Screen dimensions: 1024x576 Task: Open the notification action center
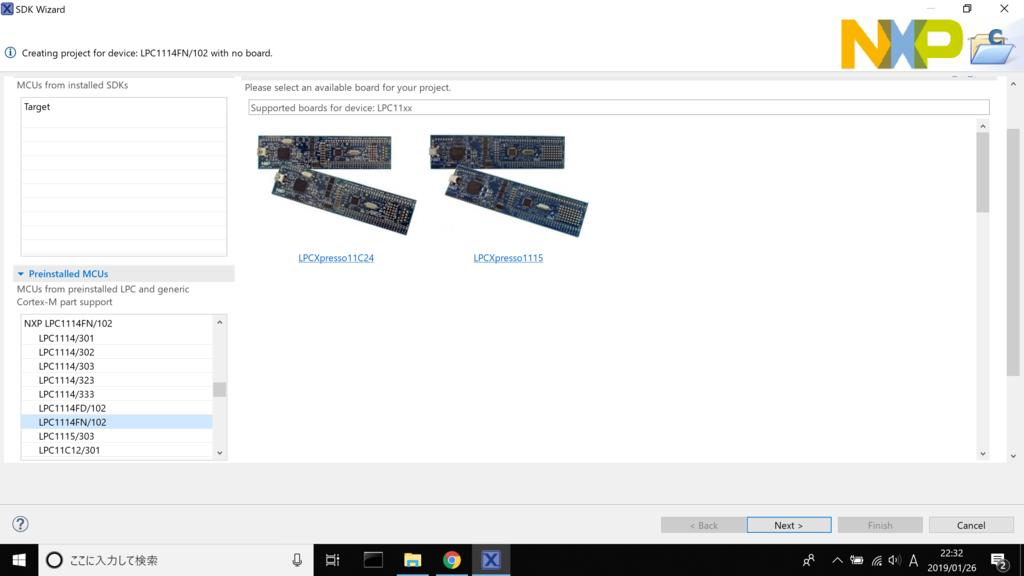[x=999, y=560]
